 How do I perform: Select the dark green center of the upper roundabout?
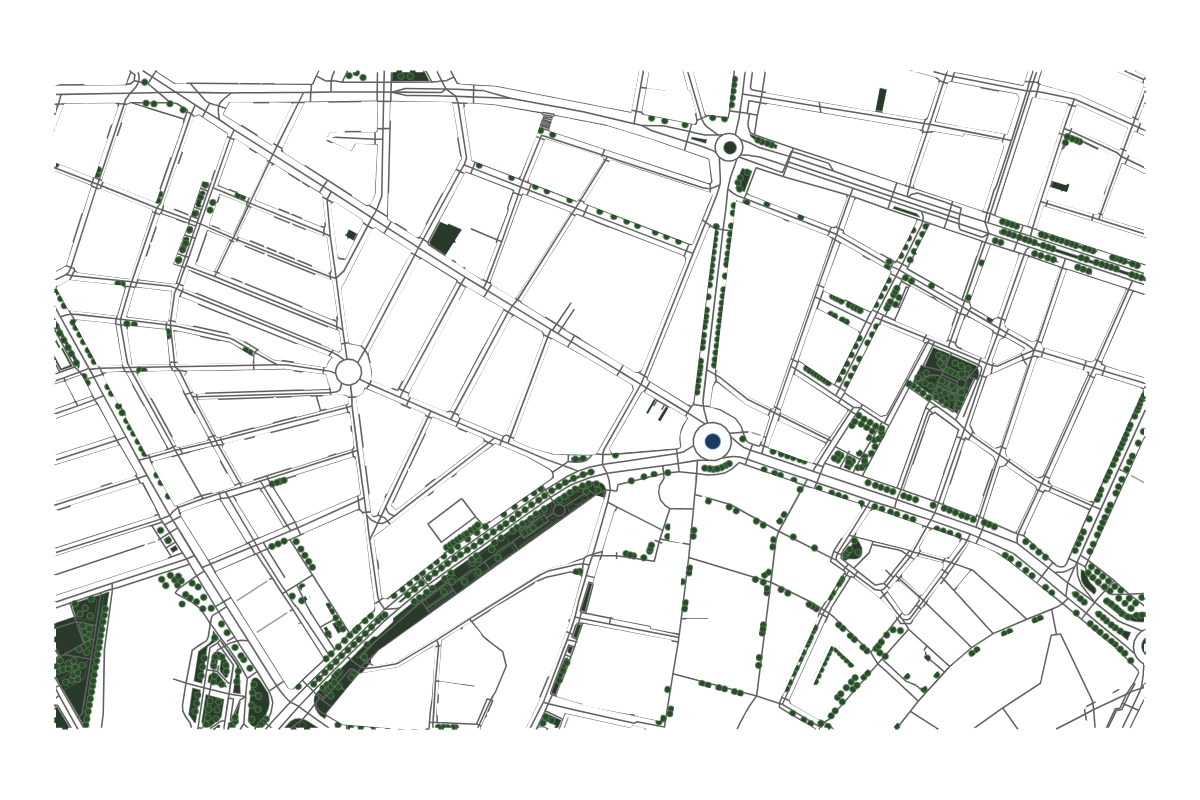(x=730, y=148)
